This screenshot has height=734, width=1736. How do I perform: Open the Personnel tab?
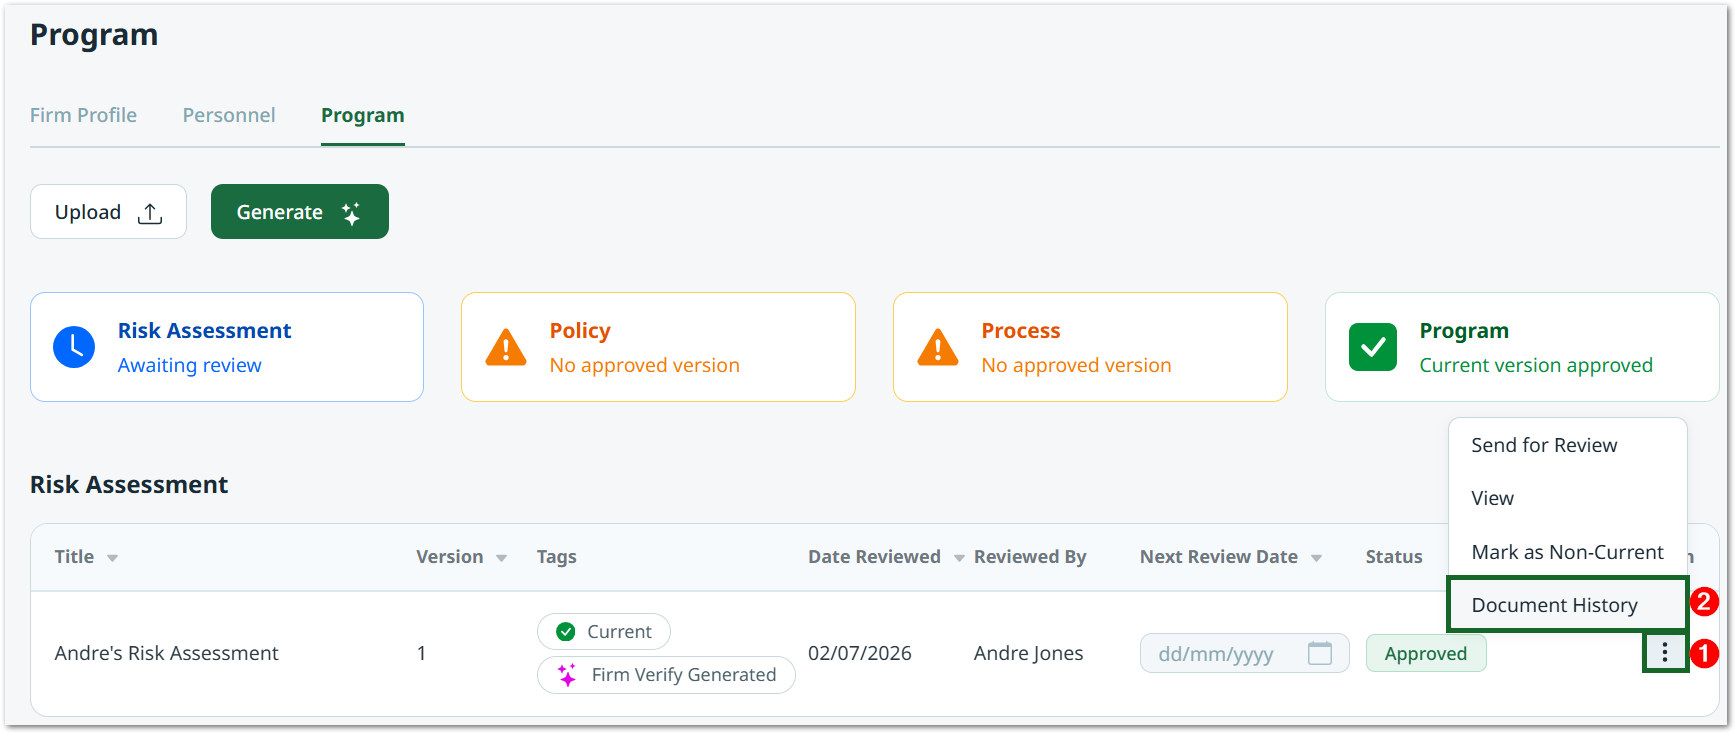229,115
